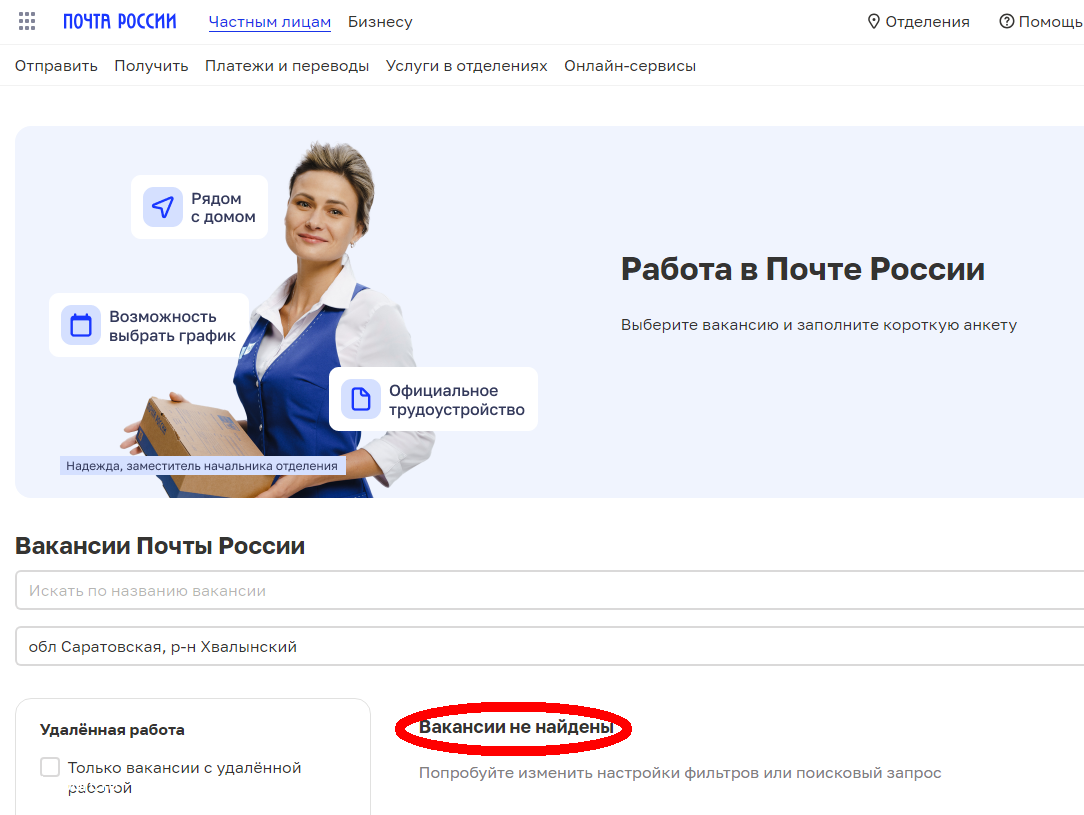This screenshot has height=815, width=1084.
Task: Click the question mark Помощь icon
Action: click(x=1007, y=21)
